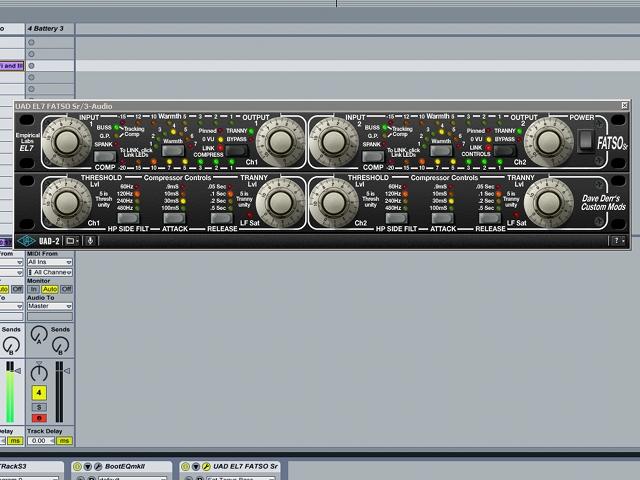Click Ch1 Attack selector button

(x=174, y=218)
